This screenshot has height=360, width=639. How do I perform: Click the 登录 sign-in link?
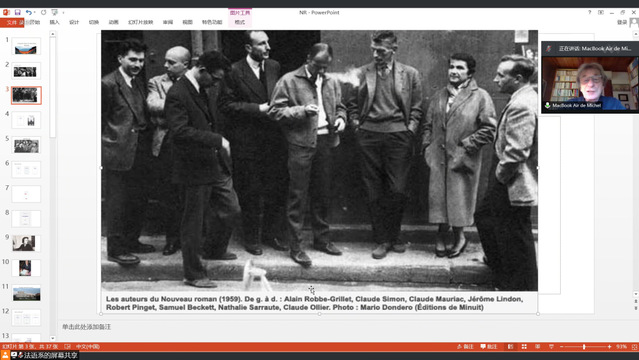622,22
